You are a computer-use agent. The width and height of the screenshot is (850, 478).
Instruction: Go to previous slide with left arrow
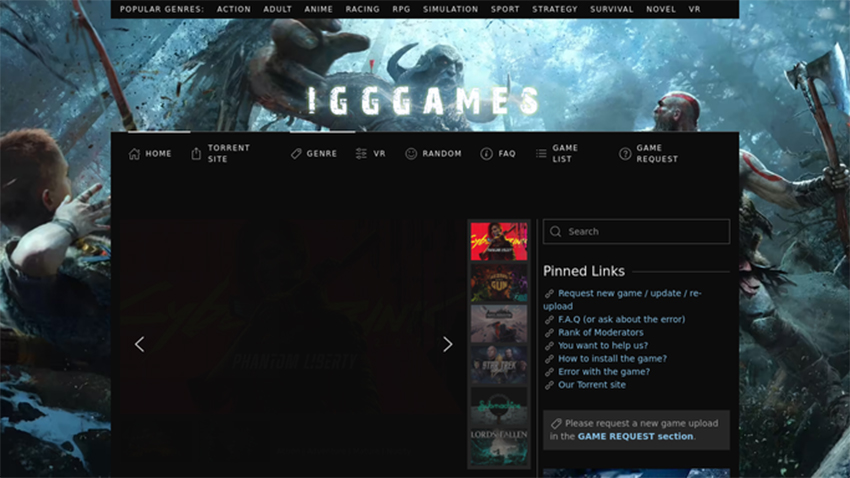tap(140, 344)
